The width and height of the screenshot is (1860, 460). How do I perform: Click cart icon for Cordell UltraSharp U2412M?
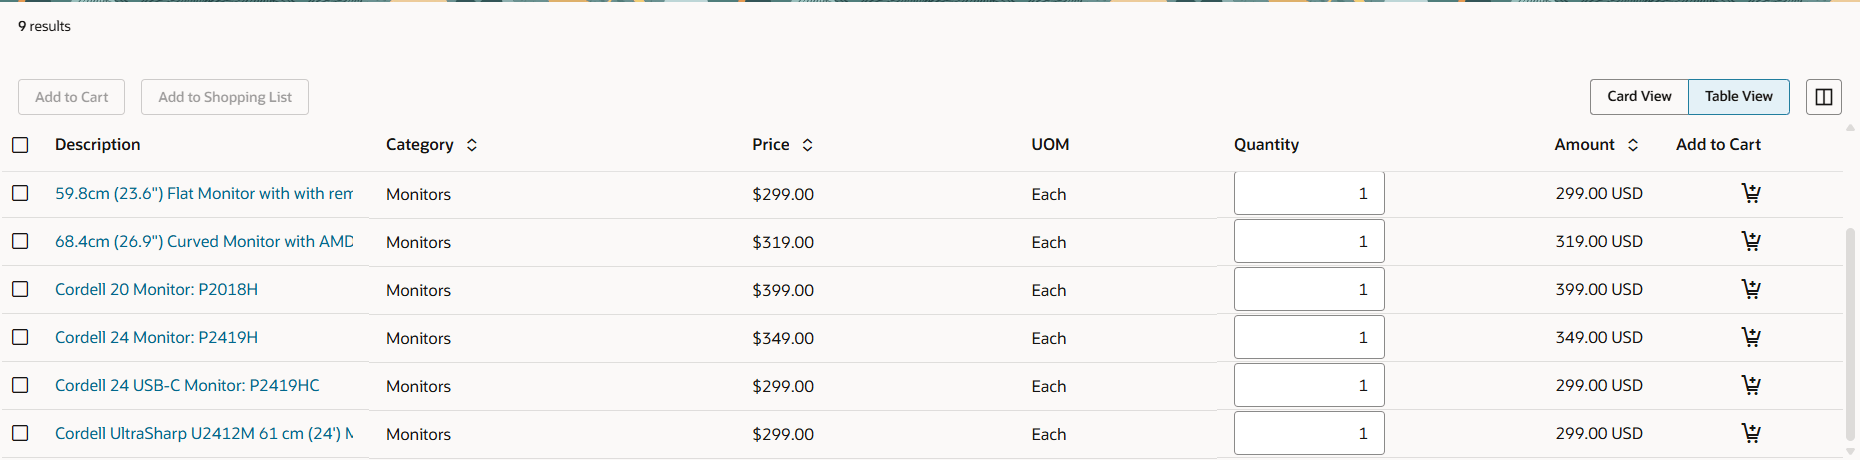(x=1750, y=433)
